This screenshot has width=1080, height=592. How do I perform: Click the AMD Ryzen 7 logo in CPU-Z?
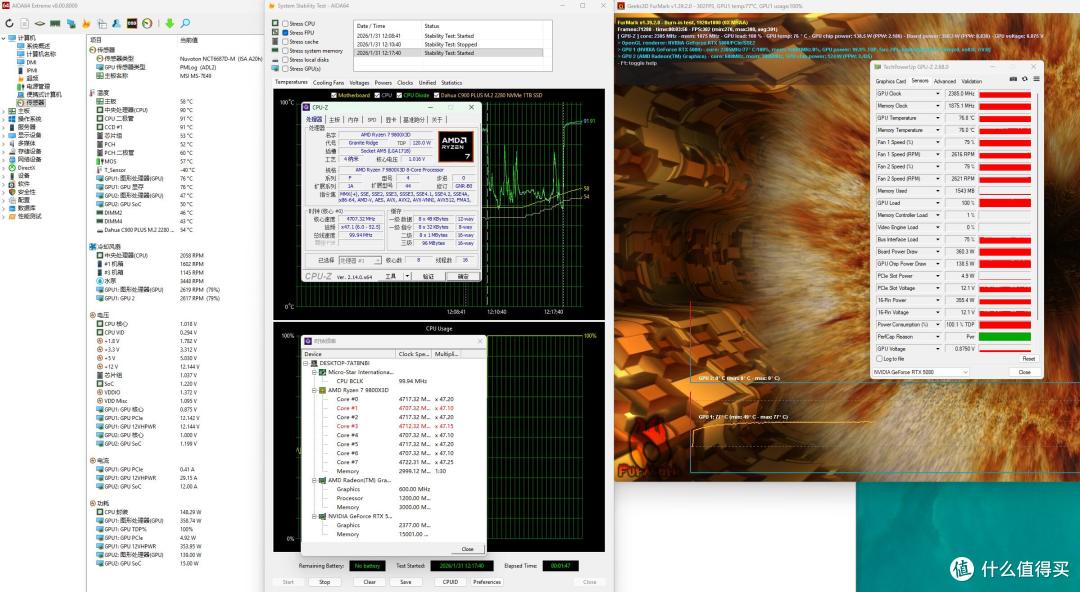point(455,146)
